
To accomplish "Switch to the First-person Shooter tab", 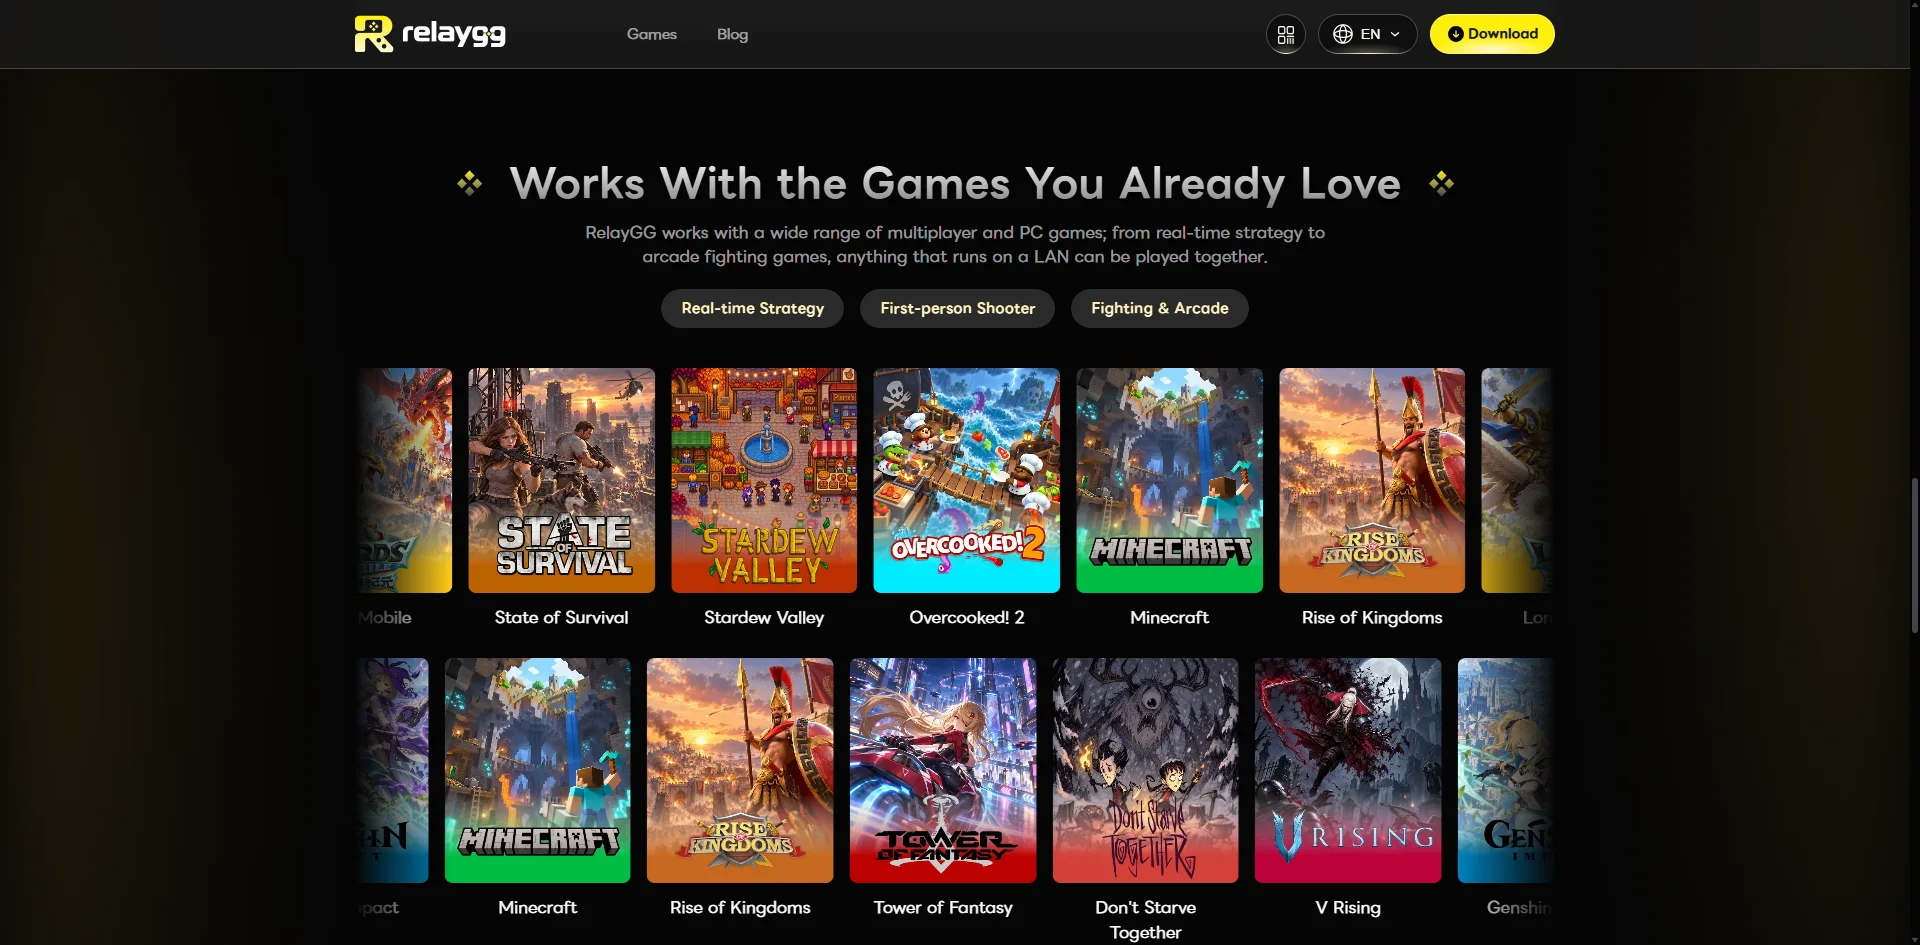I will coord(958,308).
